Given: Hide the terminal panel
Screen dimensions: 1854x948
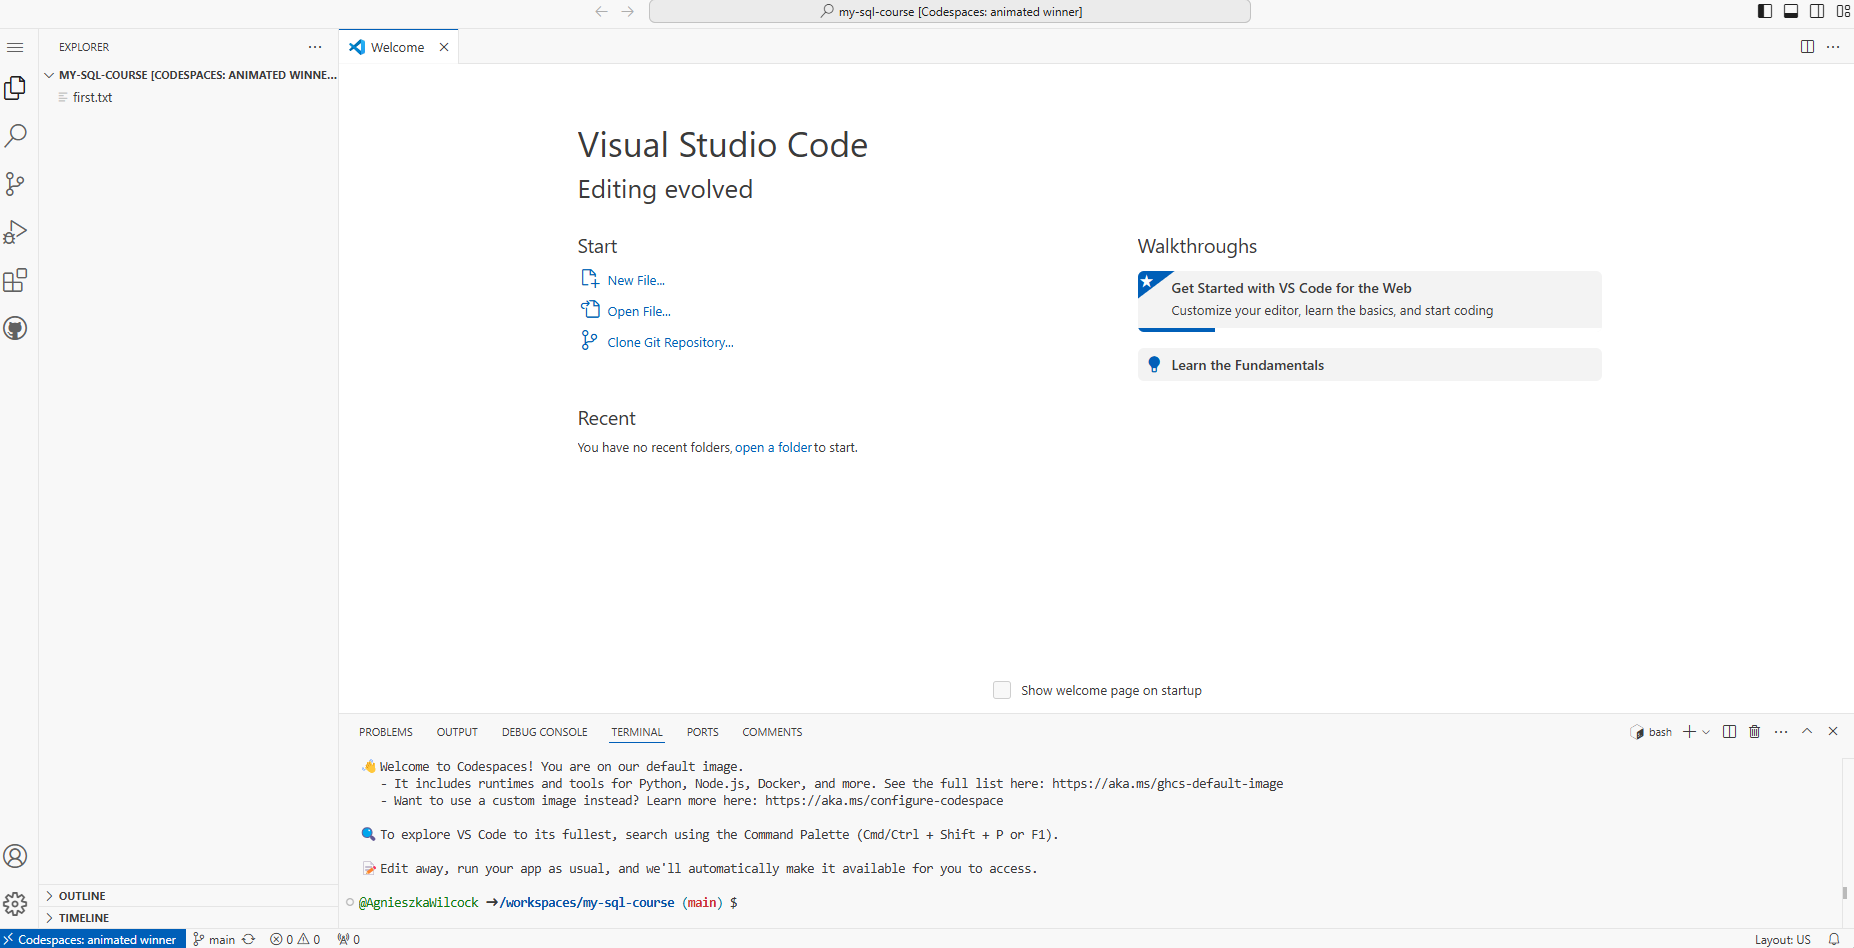Looking at the screenshot, I should pyautogui.click(x=1833, y=731).
